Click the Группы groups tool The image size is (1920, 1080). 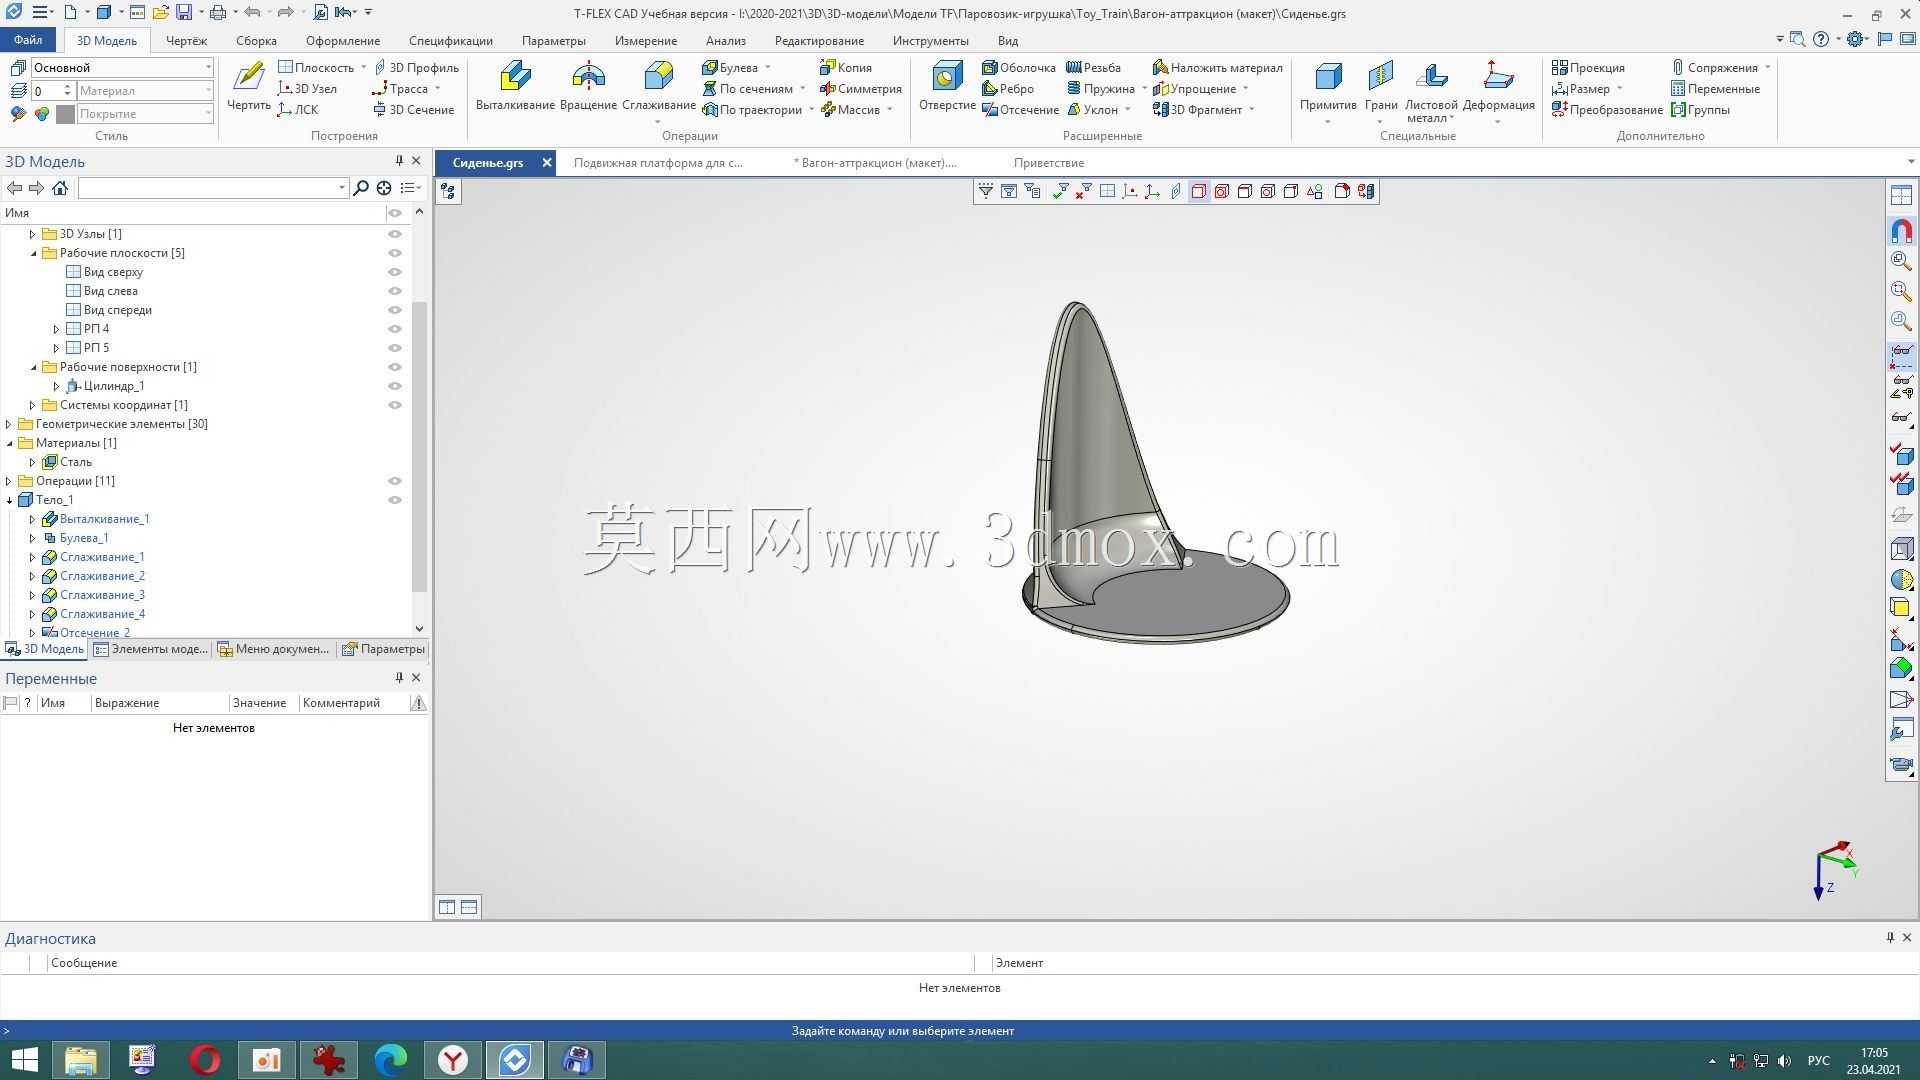[1700, 110]
